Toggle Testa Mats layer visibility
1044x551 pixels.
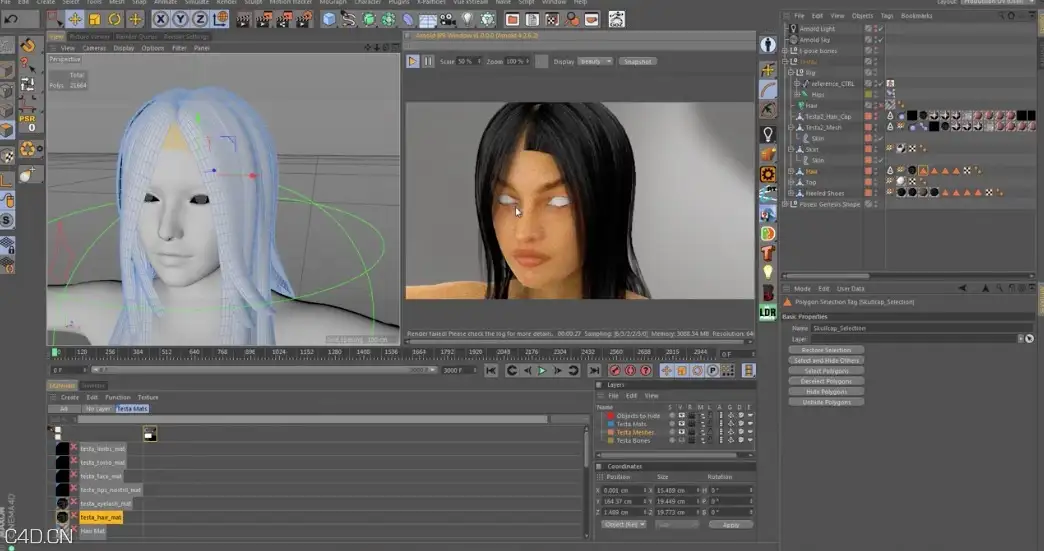[681, 424]
